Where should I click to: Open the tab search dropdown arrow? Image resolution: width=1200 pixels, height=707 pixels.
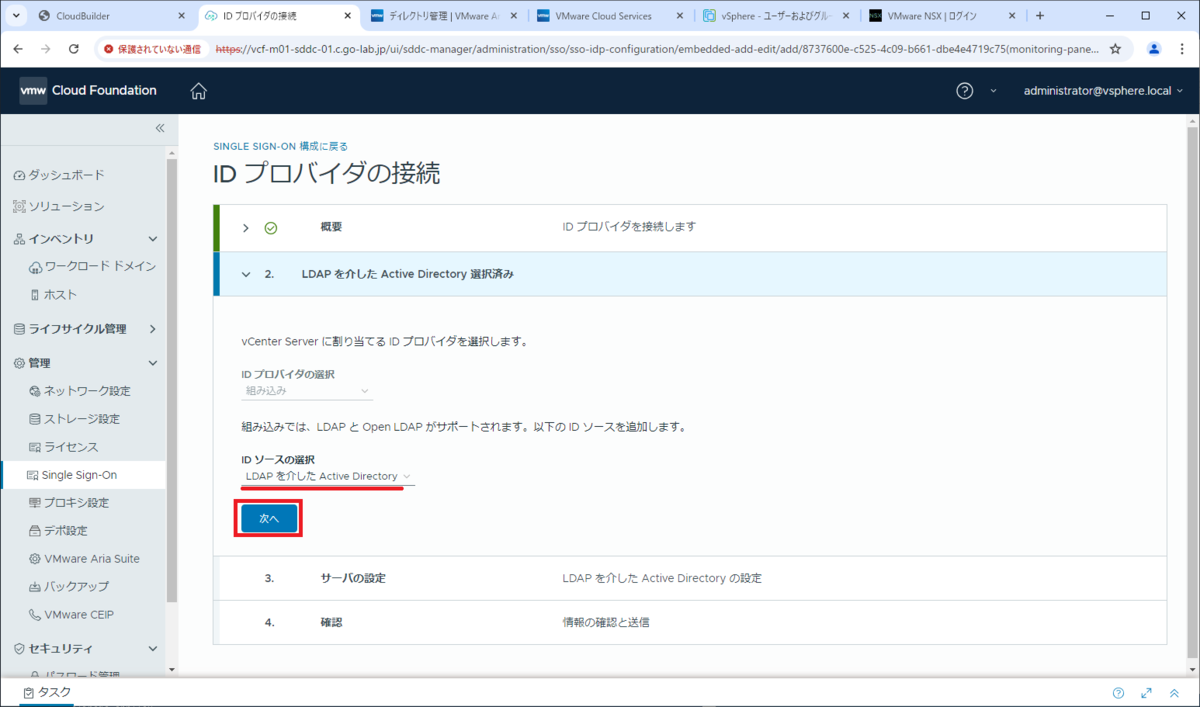(x=15, y=16)
